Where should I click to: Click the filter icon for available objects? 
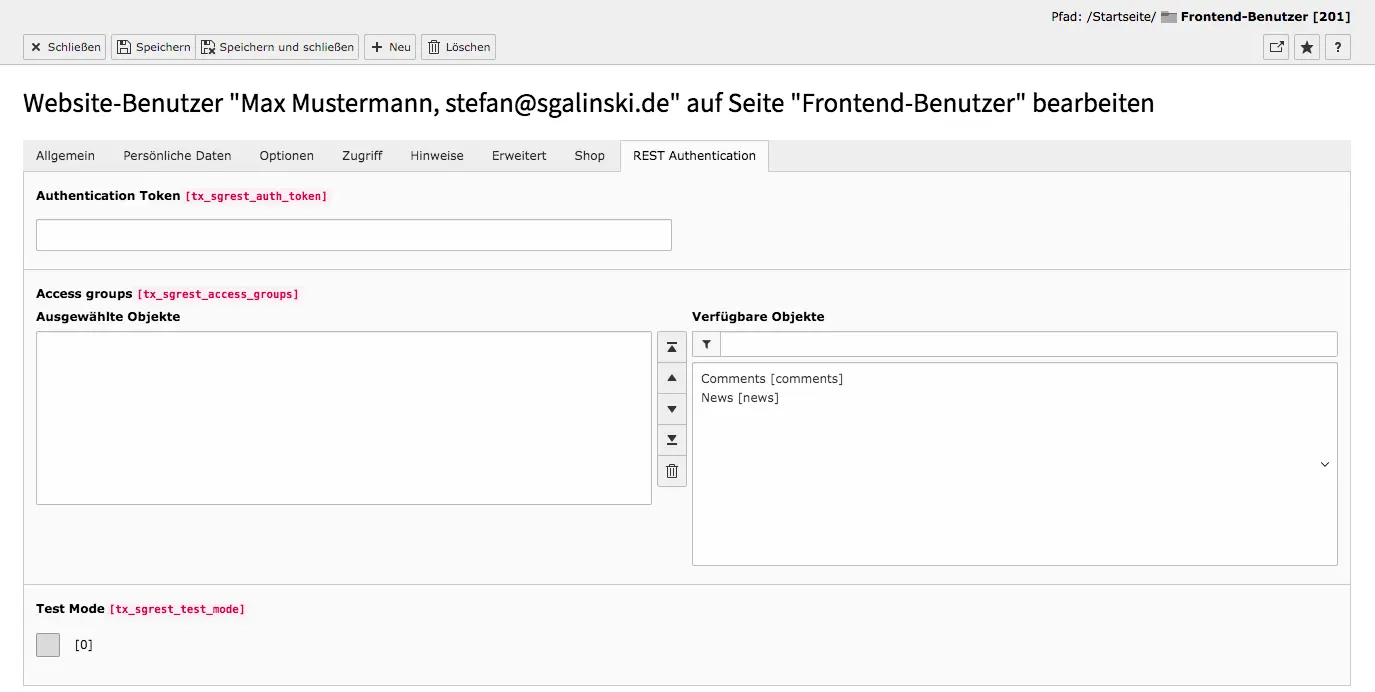(706, 344)
